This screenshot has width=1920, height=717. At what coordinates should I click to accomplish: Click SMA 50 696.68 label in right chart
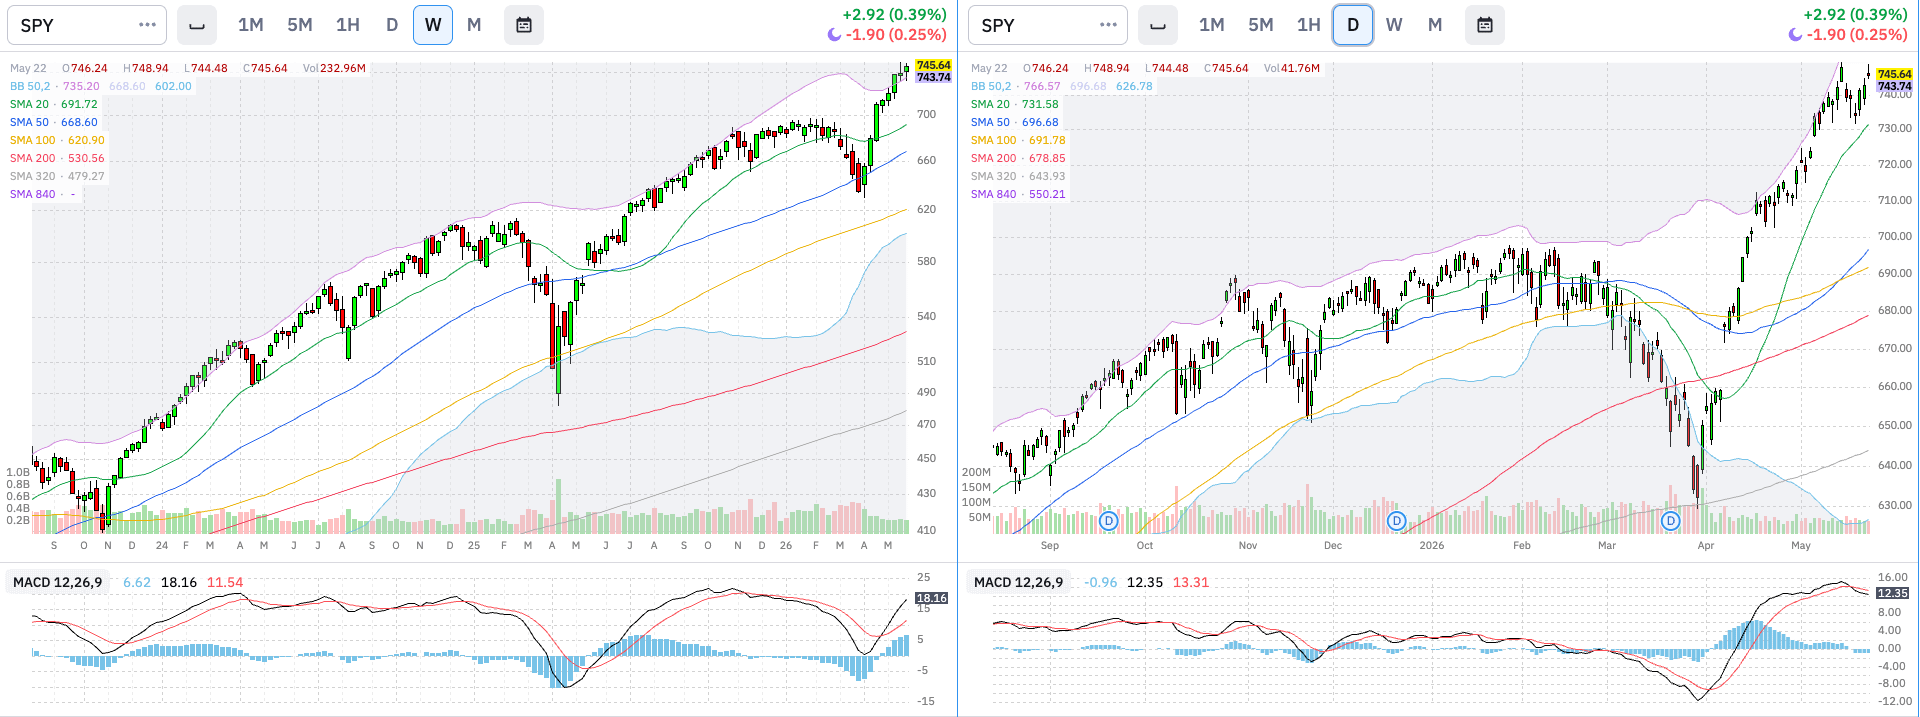point(1014,122)
